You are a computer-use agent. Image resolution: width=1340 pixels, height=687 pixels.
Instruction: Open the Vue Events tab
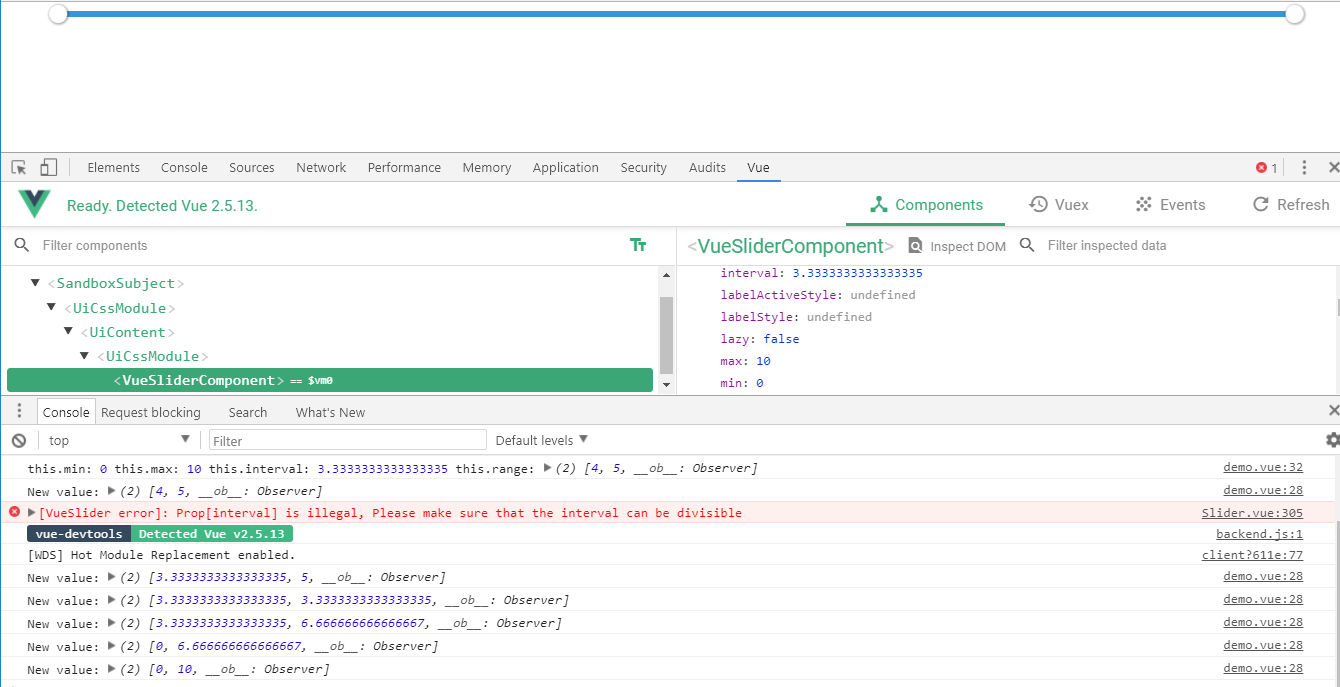[1170, 205]
